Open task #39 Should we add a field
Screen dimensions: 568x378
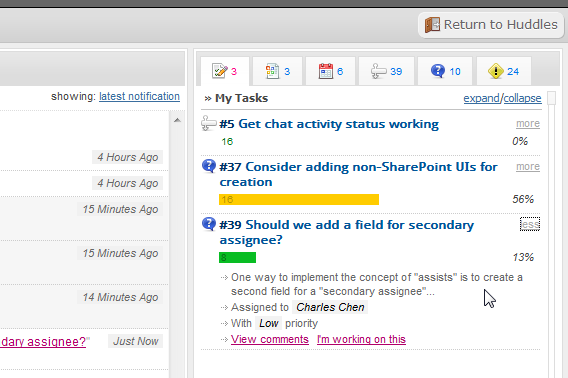[x=347, y=232]
